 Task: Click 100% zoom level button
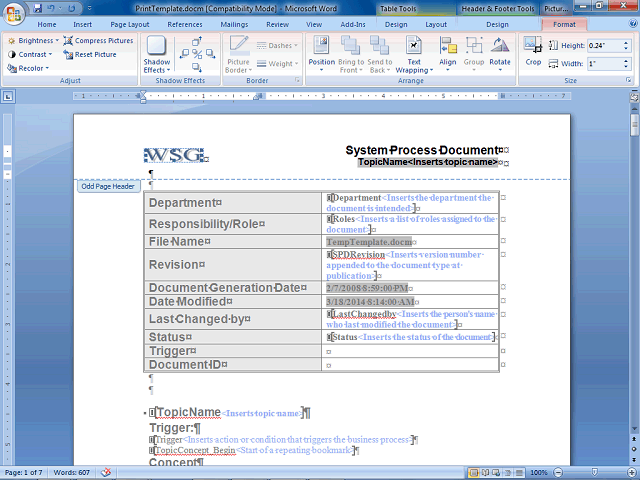pyautogui.click(x=539, y=473)
